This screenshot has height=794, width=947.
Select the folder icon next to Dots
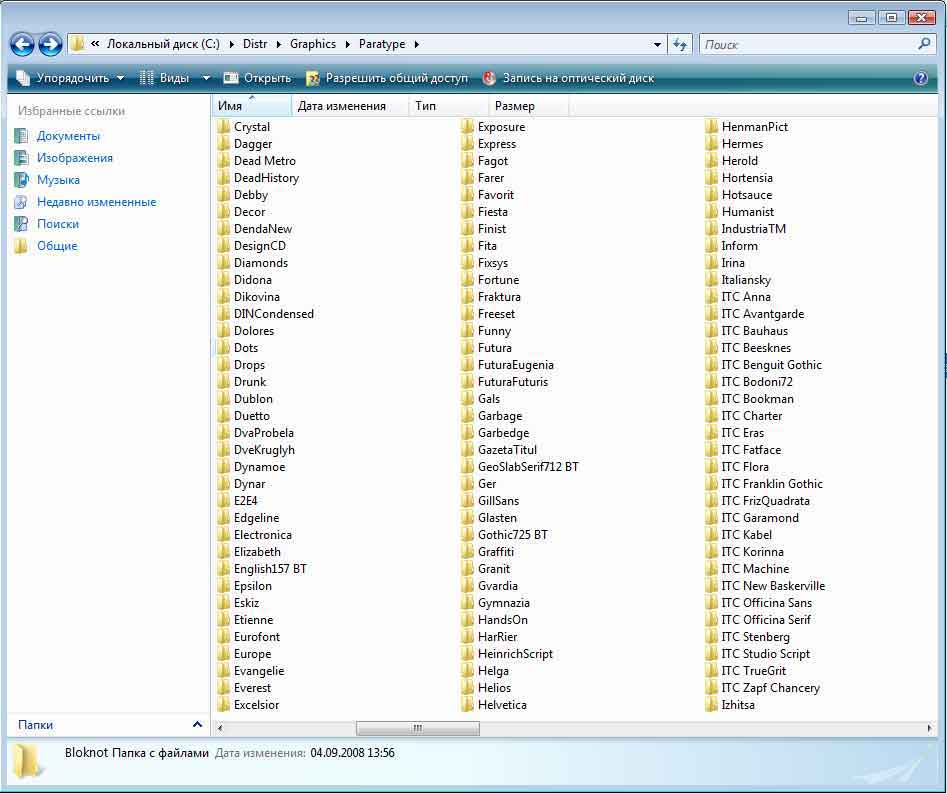pyautogui.click(x=223, y=348)
